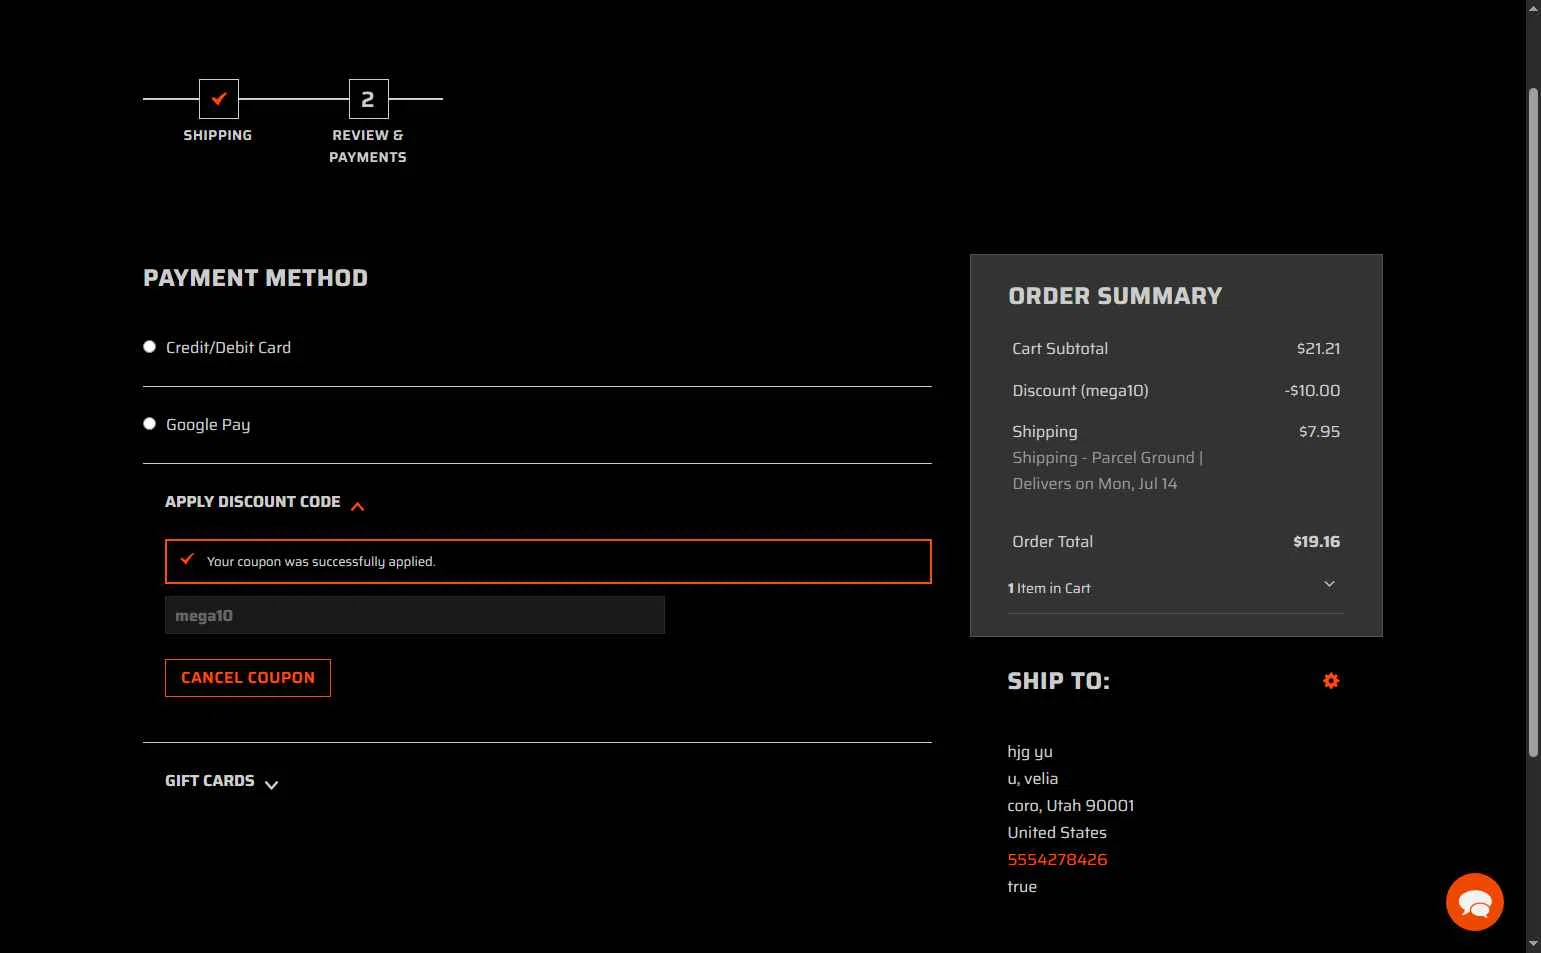The width and height of the screenshot is (1541, 953).
Task: Click the SHIPPING step label
Action: click(x=218, y=135)
